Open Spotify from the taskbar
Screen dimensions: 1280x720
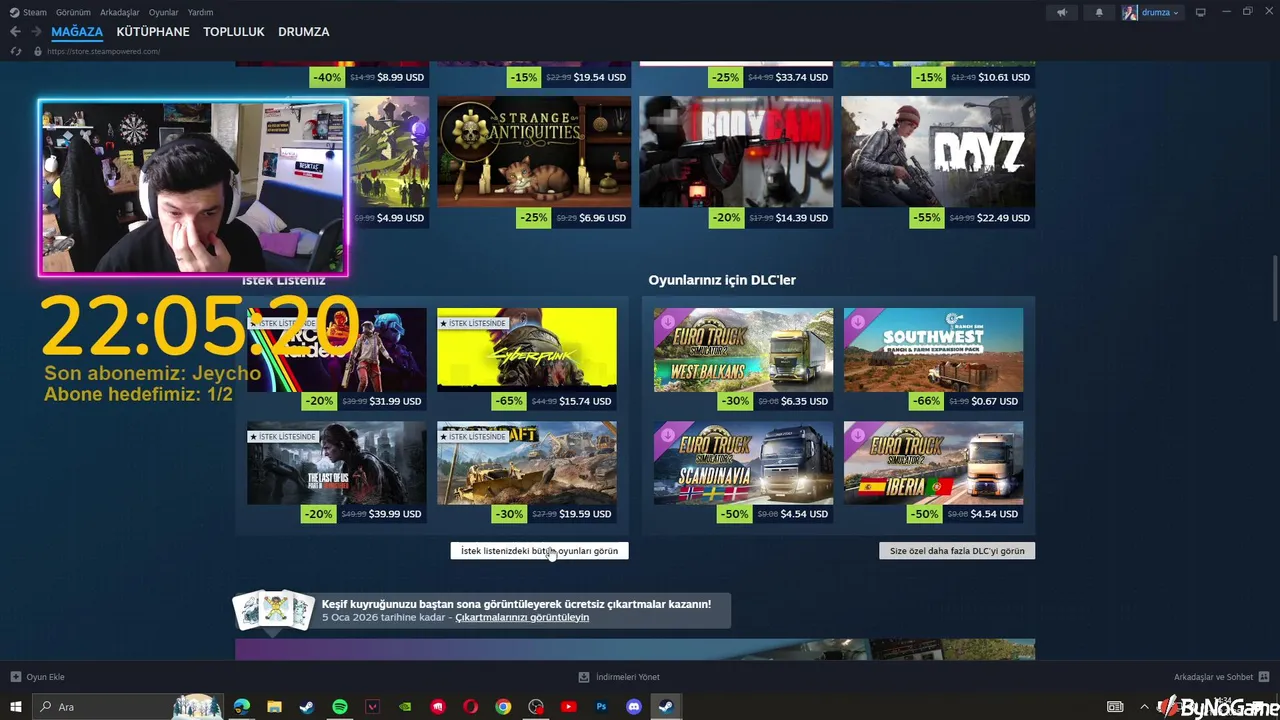click(340, 707)
